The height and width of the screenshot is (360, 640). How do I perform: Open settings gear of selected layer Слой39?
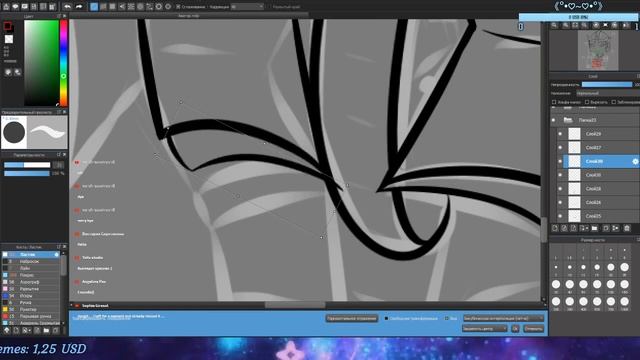click(635, 161)
